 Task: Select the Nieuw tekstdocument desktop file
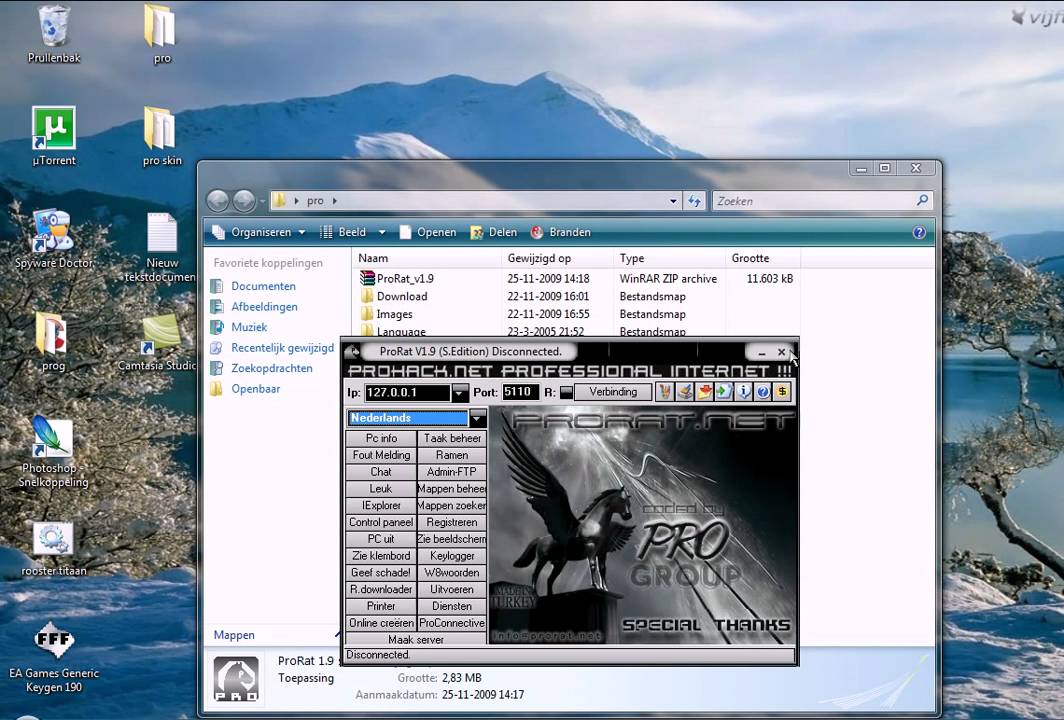[x=162, y=248]
